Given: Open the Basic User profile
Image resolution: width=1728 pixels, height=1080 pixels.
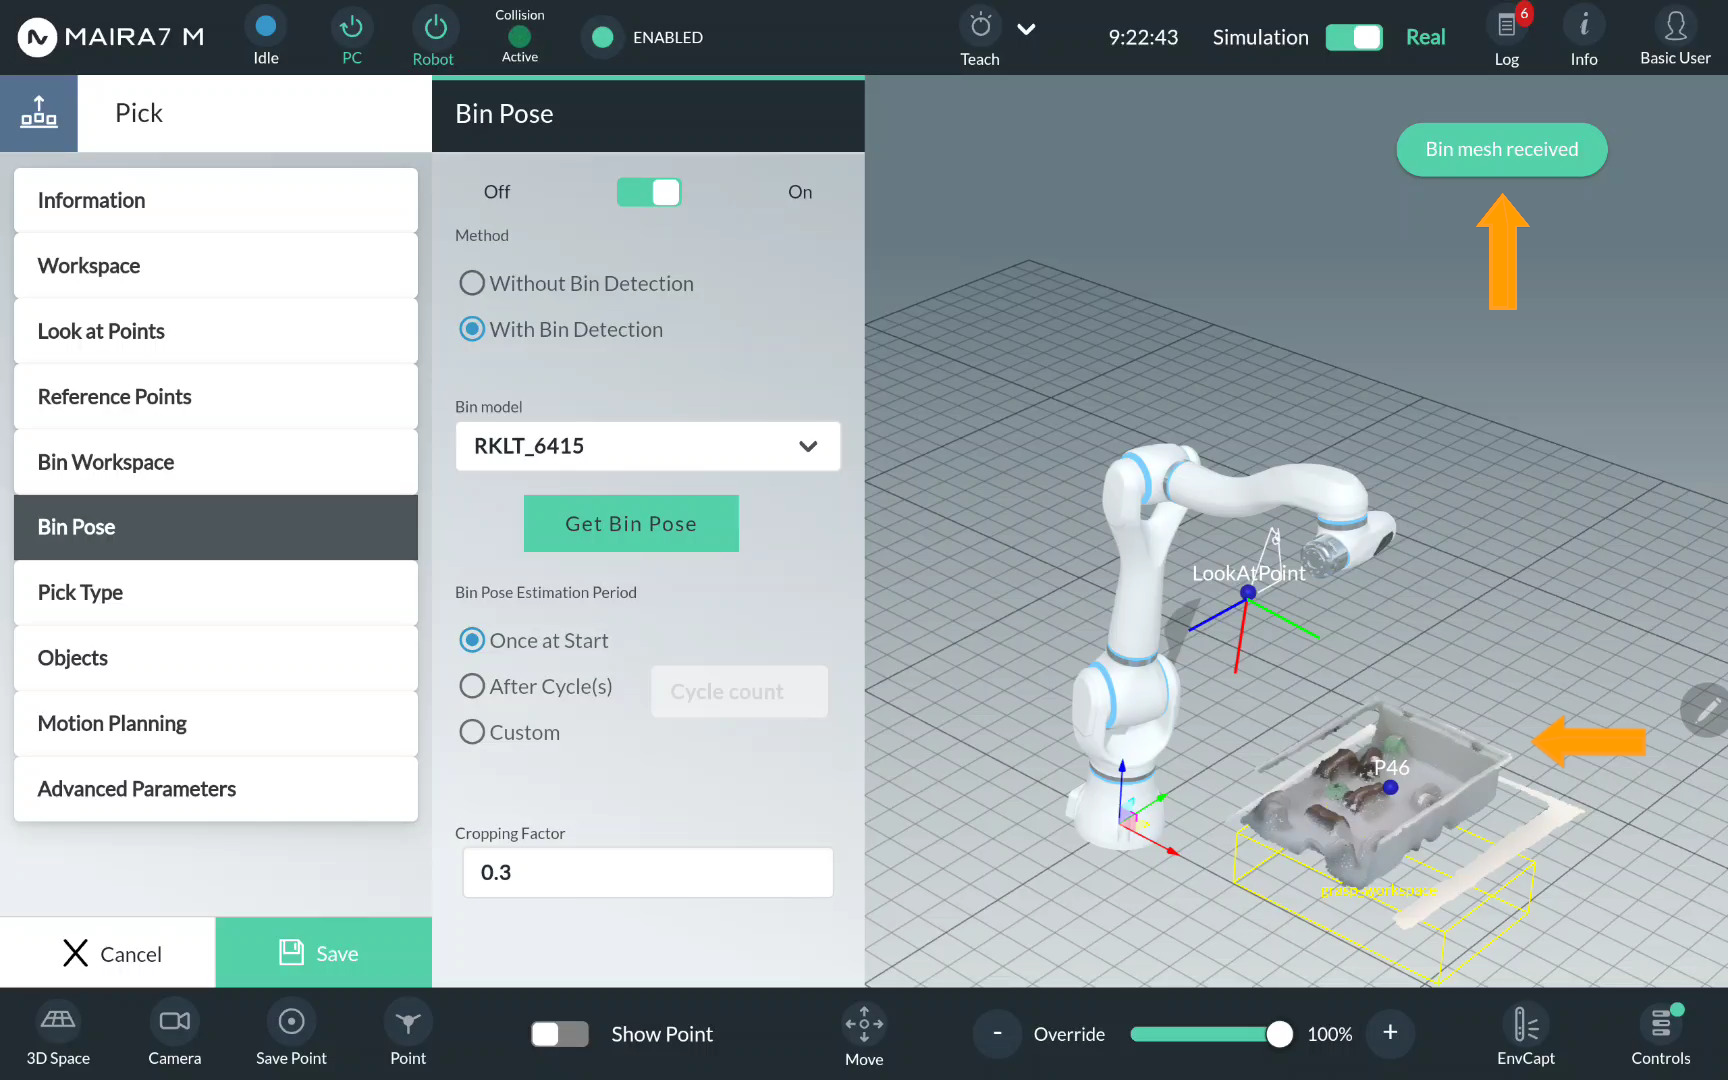Looking at the screenshot, I should (x=1675, y=26).
